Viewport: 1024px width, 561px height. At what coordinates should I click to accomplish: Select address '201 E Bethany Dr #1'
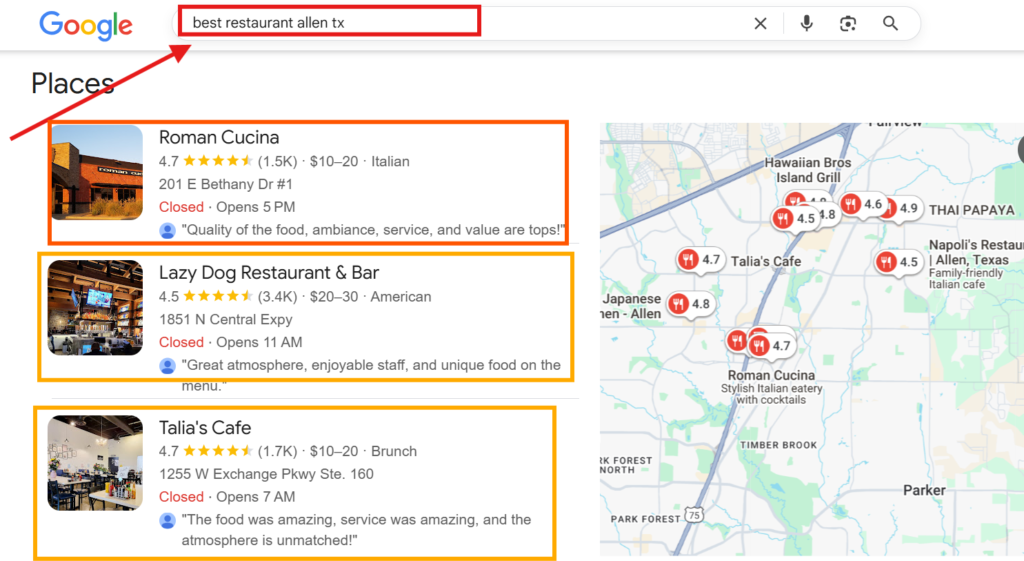(x=226, y=184)
